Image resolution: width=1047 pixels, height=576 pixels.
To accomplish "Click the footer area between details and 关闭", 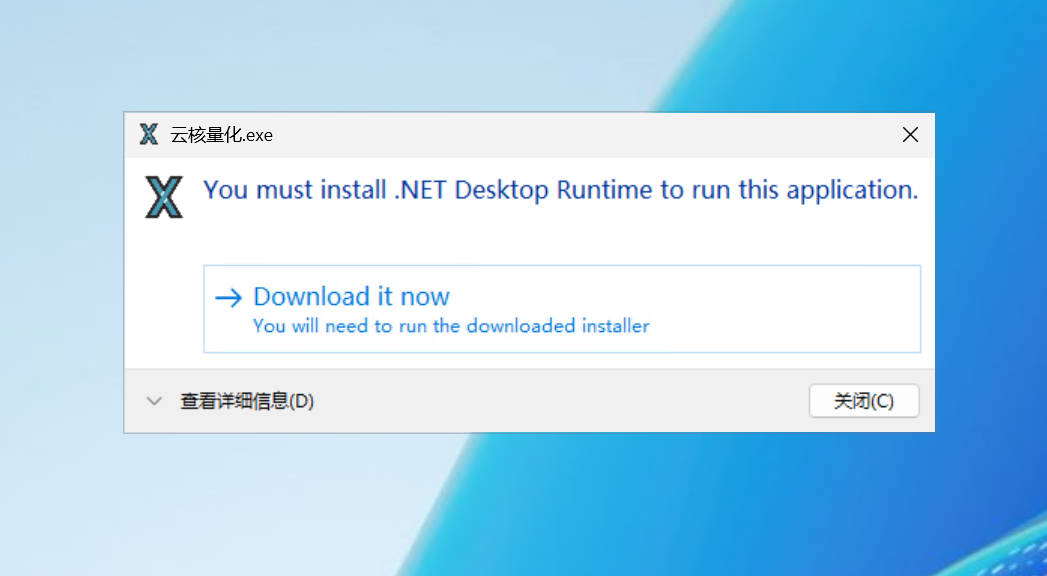I will (x=560, y=401).
